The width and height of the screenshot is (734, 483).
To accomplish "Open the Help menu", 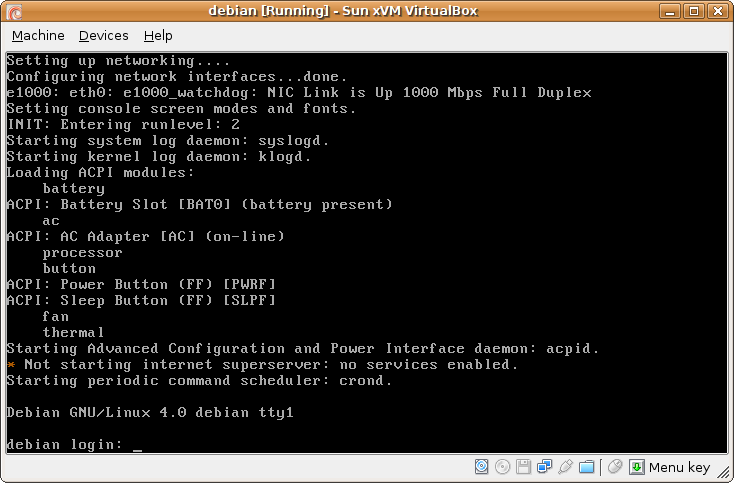I will pos(158,36).
